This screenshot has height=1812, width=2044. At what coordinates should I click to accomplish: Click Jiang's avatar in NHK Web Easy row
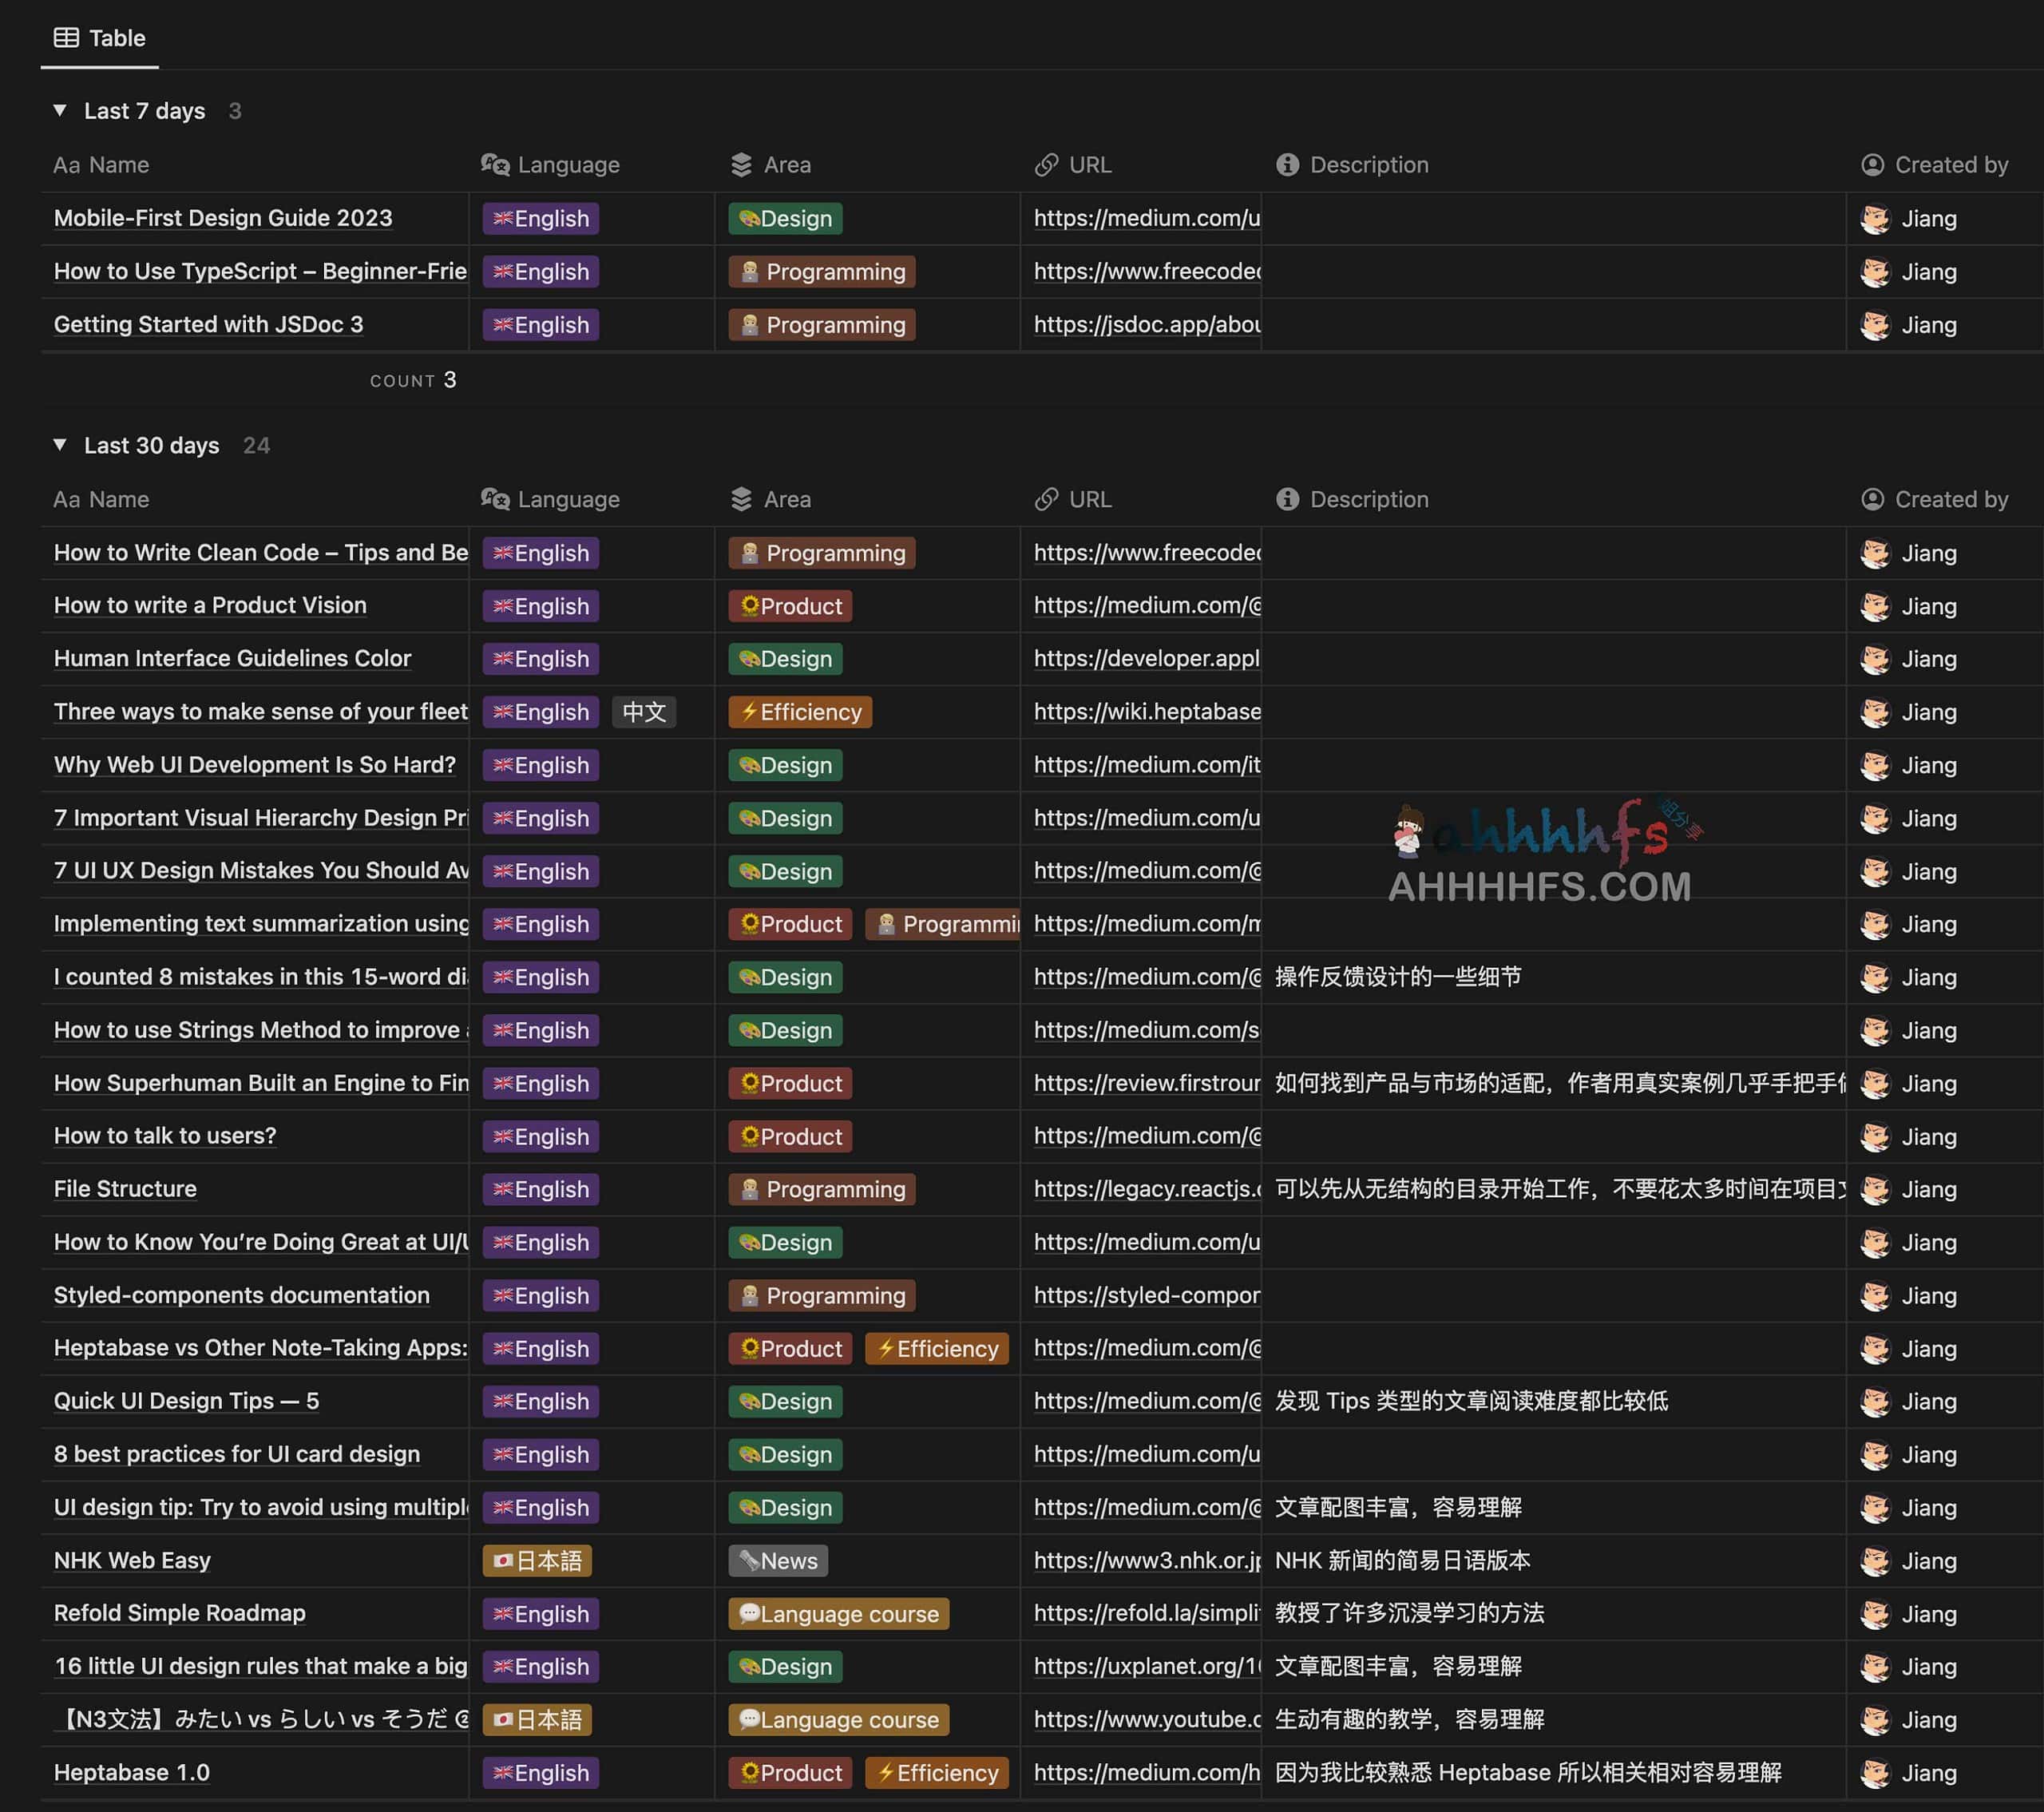pyautogui.click(x=1875, y=1560)
